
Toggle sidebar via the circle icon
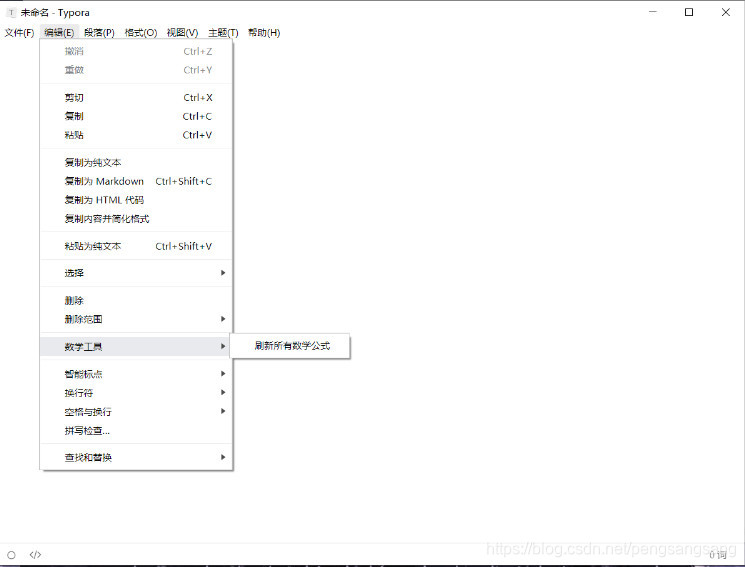[x=11, y=555]
